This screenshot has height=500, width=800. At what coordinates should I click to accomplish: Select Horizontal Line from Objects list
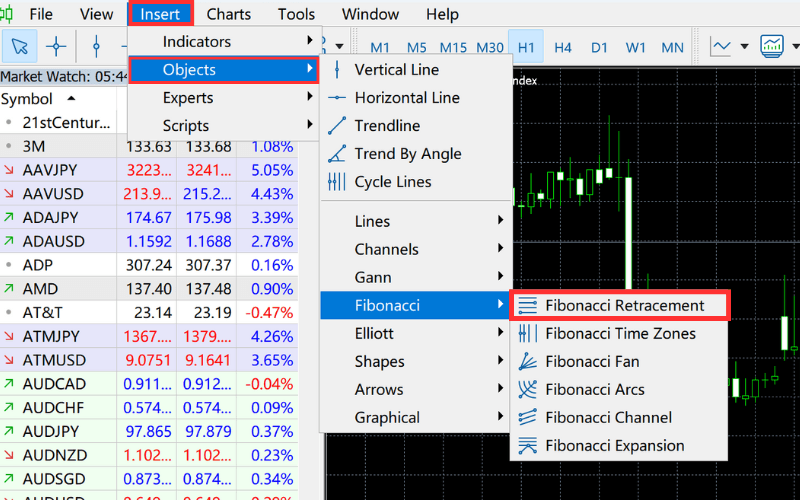tap(406, 98)
